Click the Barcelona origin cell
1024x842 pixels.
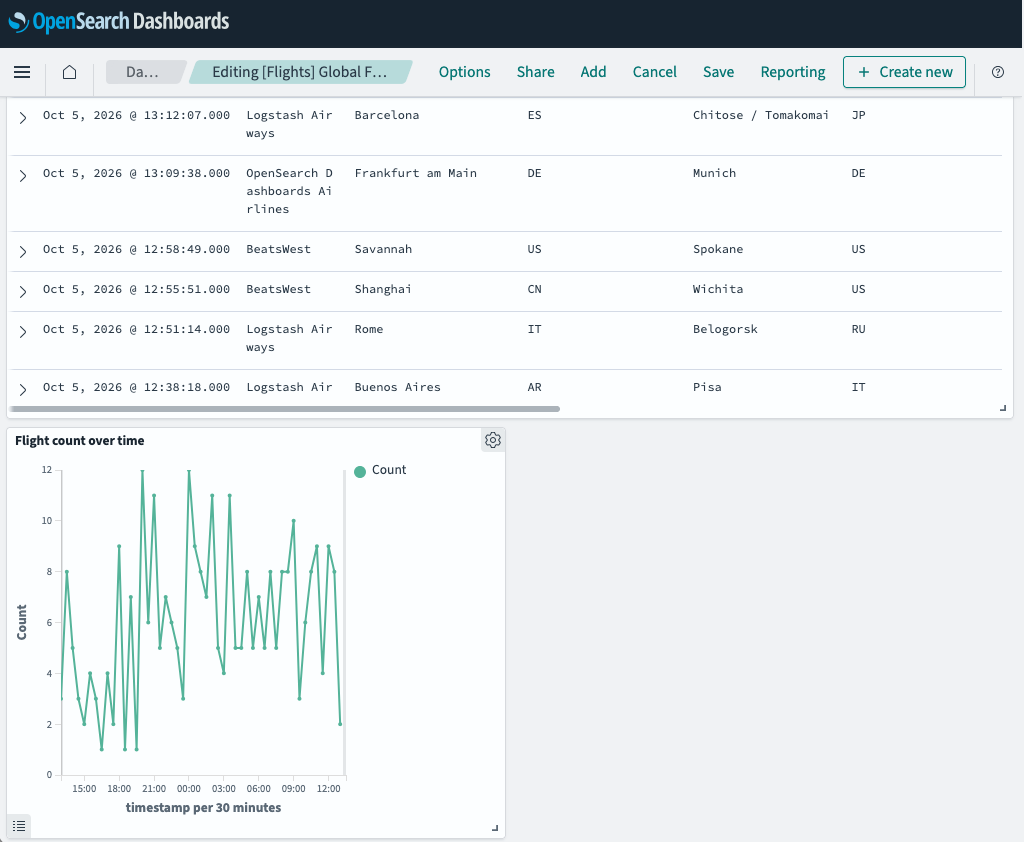[x=387, y=115]
